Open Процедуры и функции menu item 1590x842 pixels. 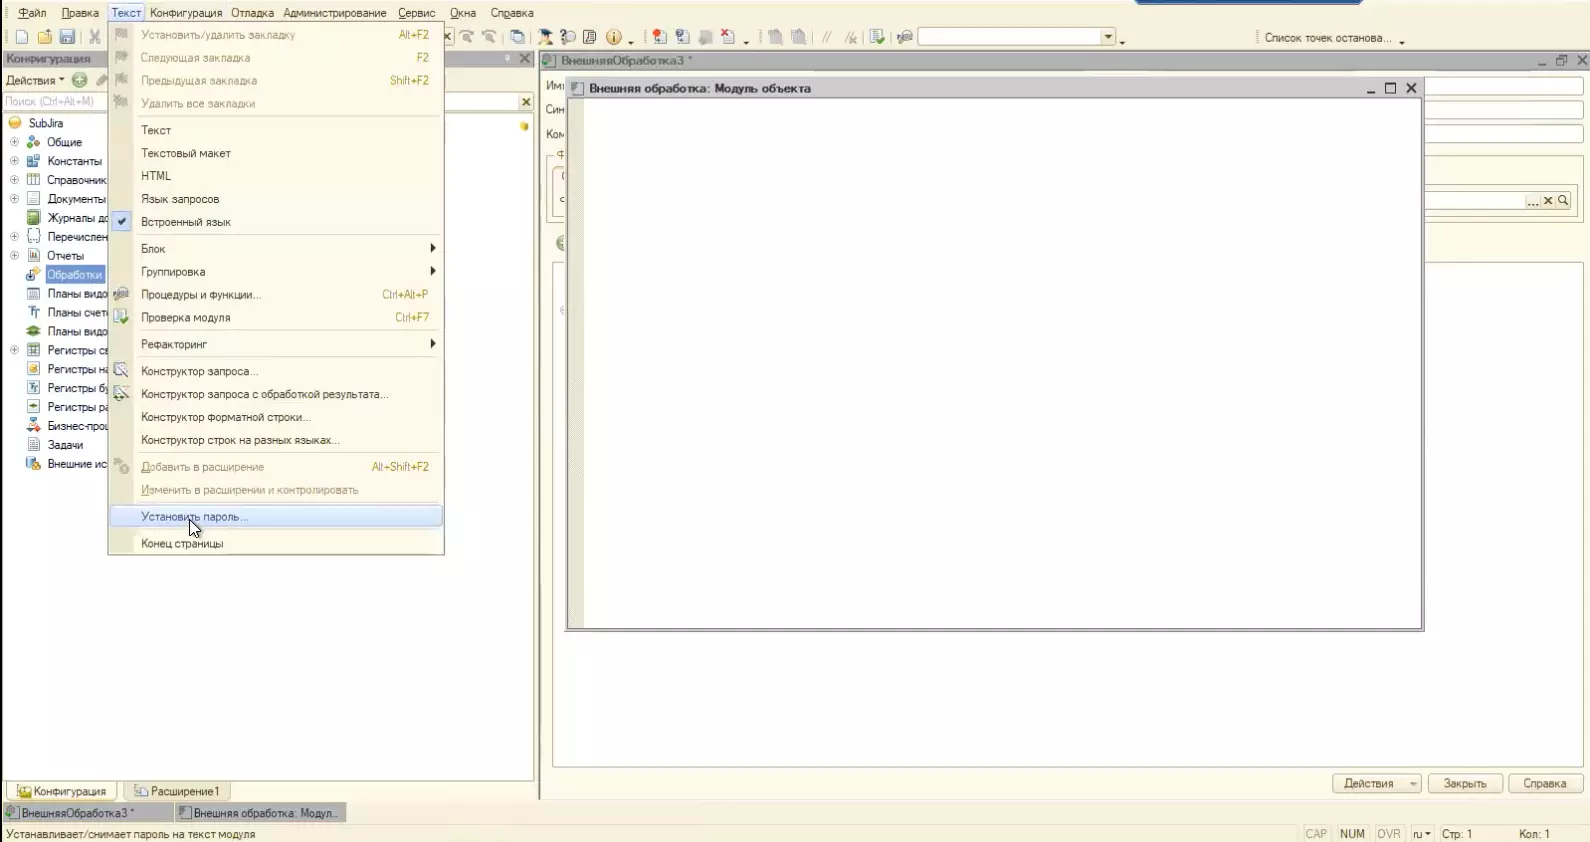pos(276,295)
